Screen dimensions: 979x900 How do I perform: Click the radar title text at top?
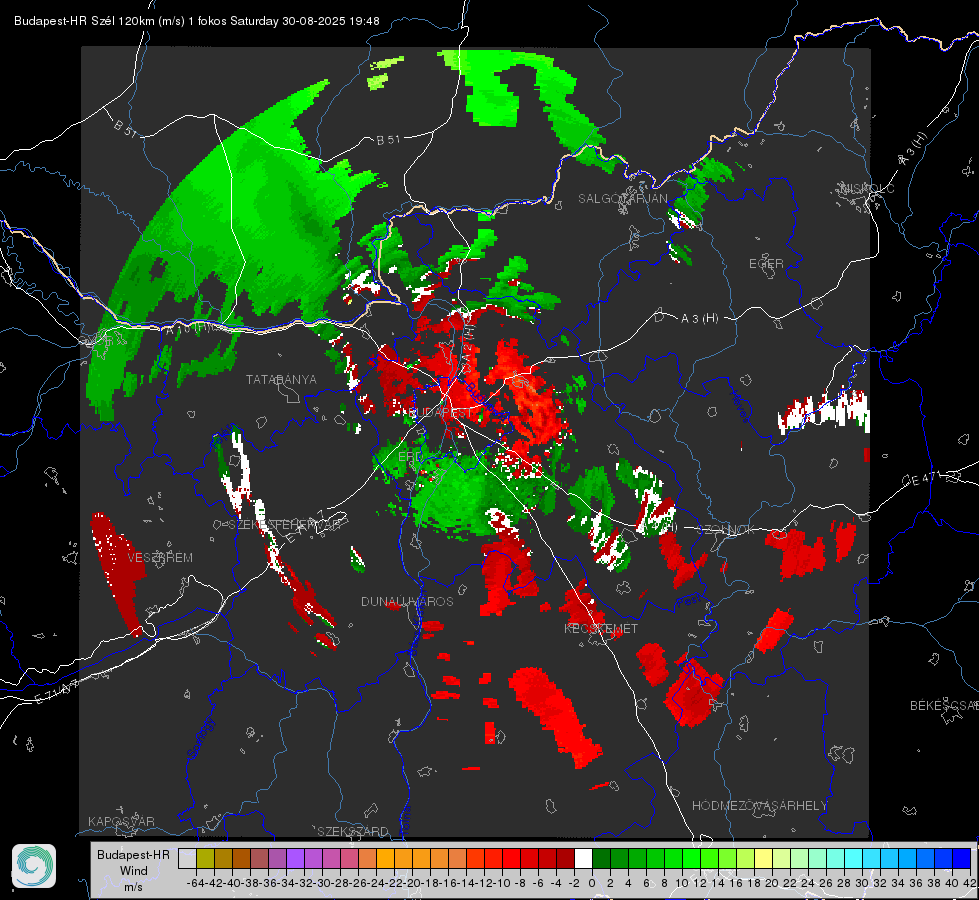click(x=197, y=21)
